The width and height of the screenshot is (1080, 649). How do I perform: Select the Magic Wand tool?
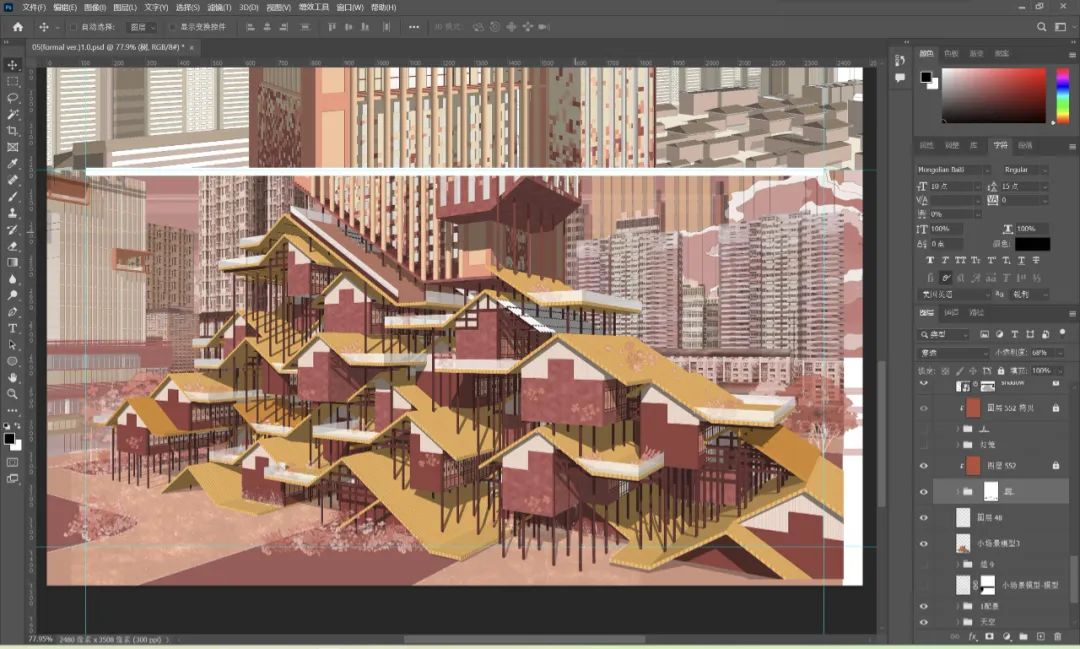pos(12,114)
